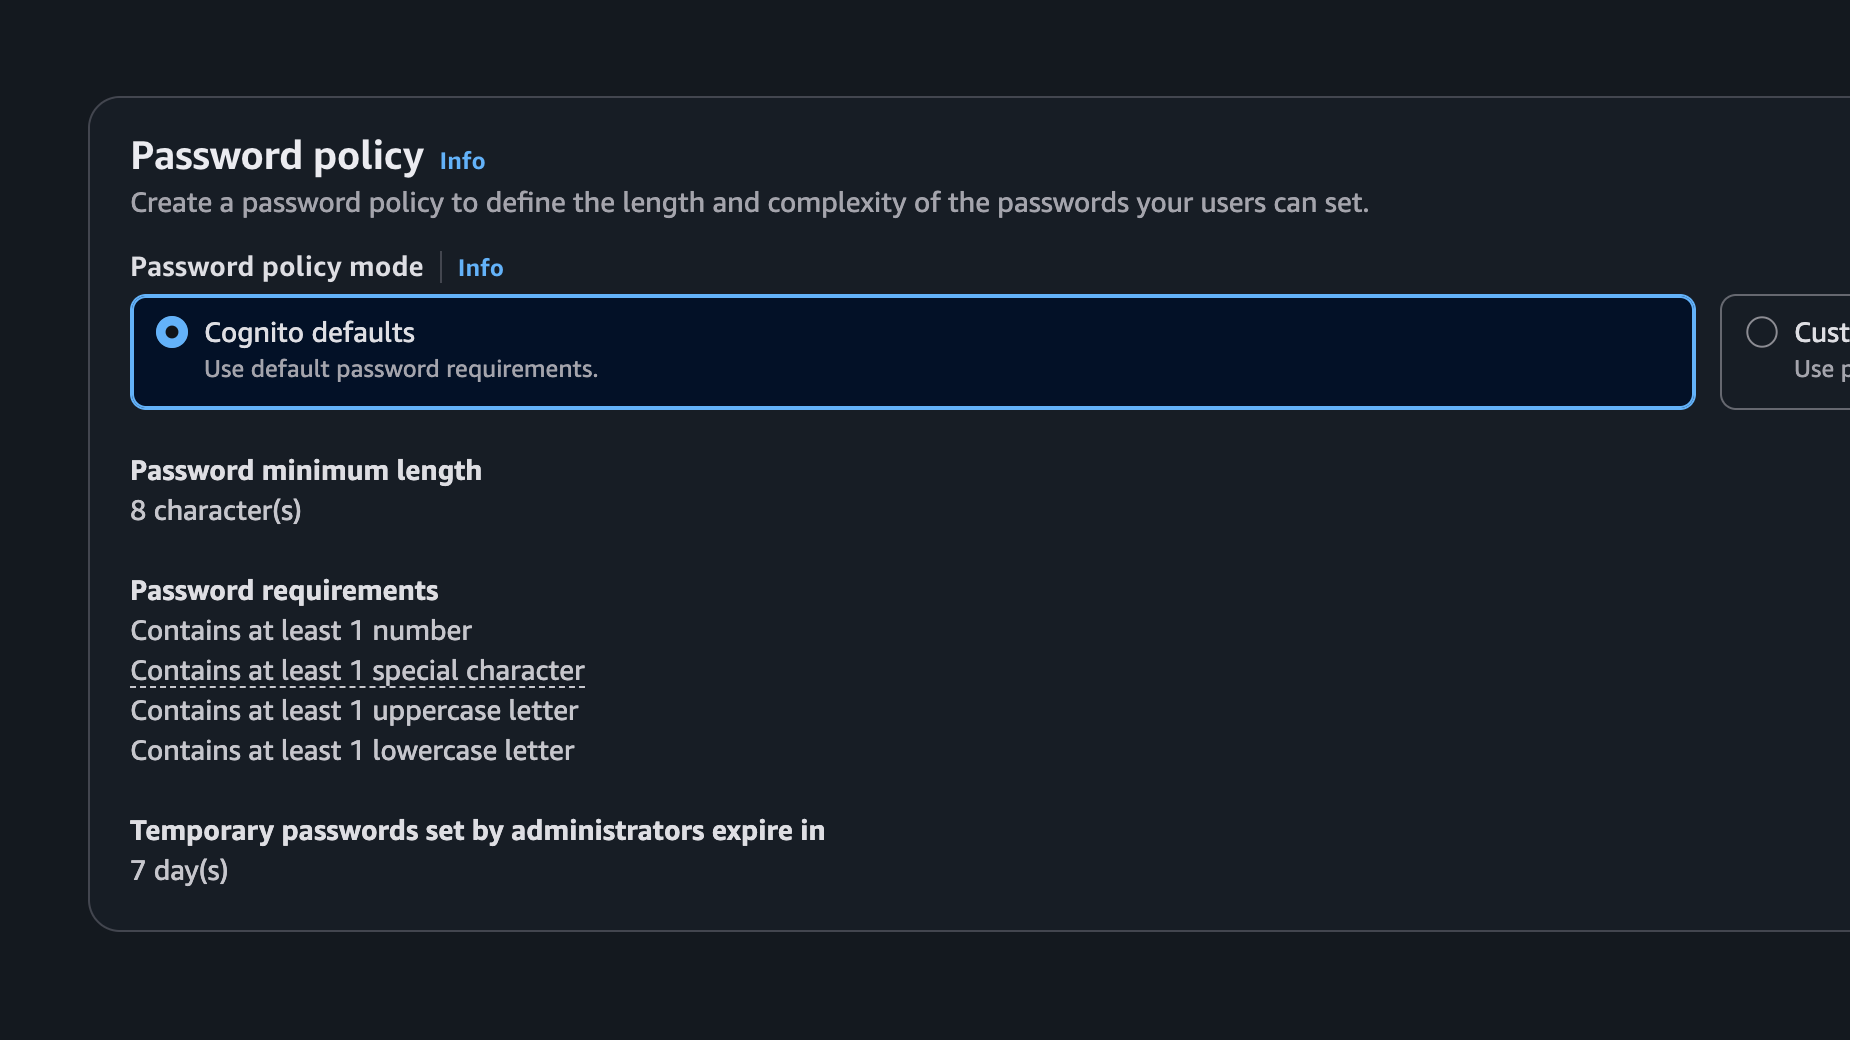Click the 8 character(s) value
The height and width of the screenshot is (1040, 1850).
click(x=216, y=510)
